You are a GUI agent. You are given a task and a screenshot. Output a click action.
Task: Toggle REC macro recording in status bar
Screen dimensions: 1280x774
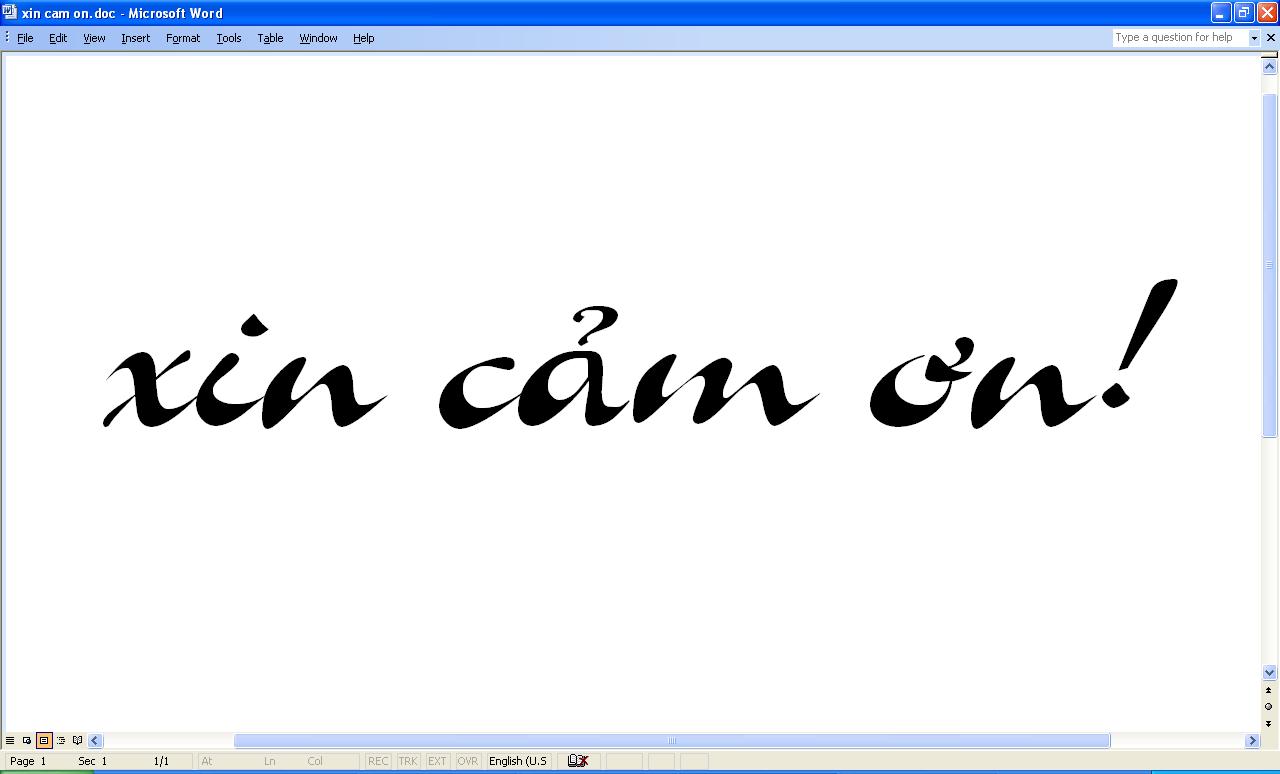(378, 761)
